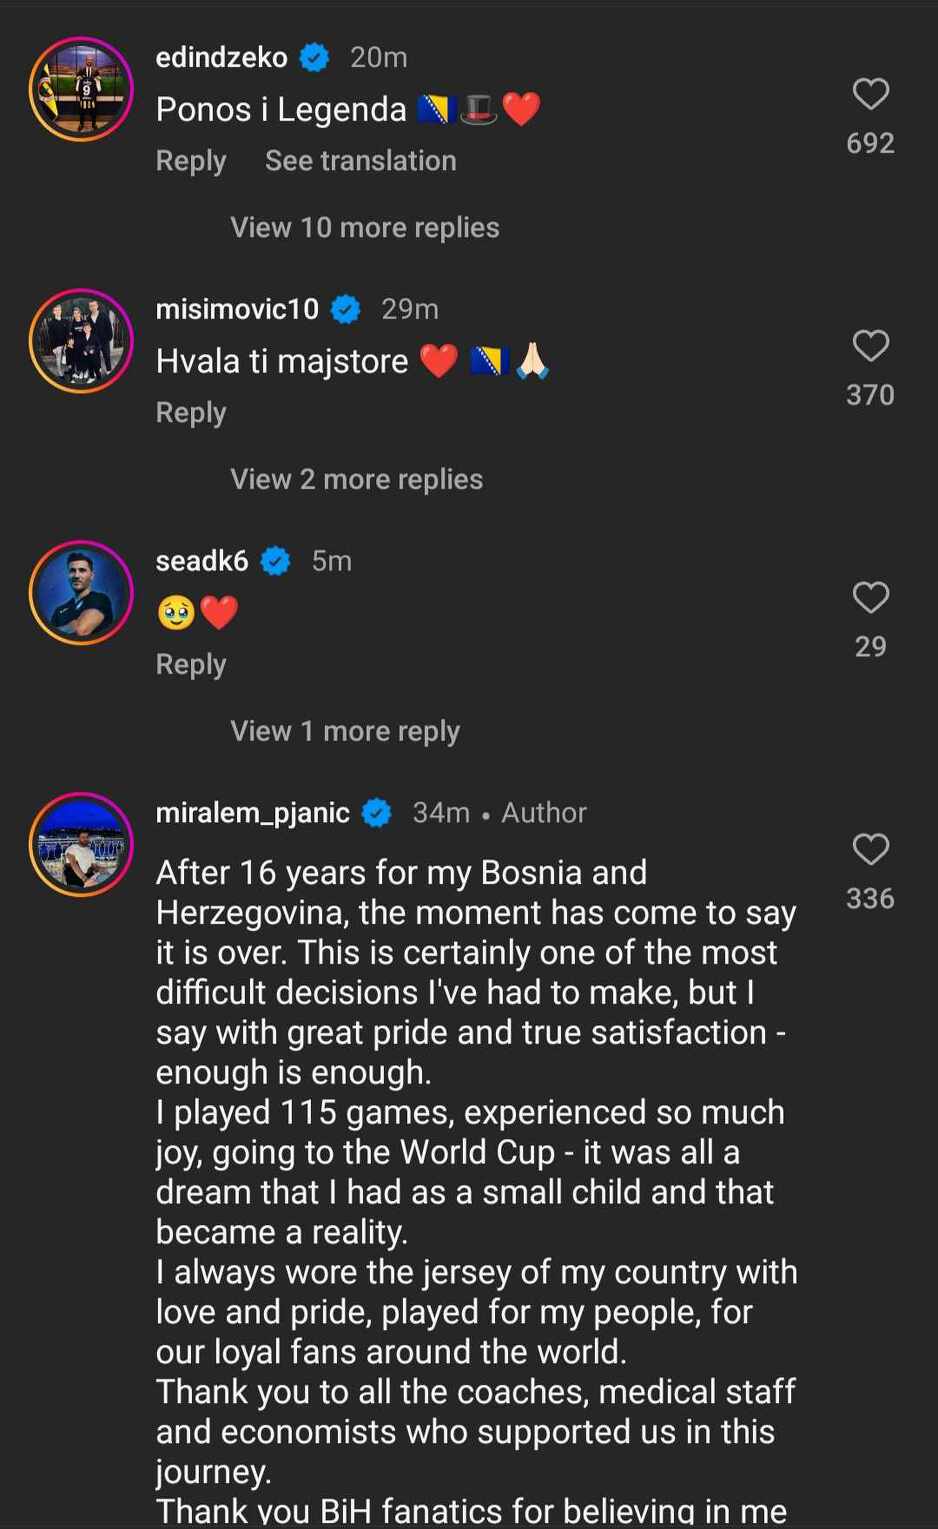Screen dimensions: 938x1529
Task: Open edindzeko's profile picture
Action: [x=81, y=90]
